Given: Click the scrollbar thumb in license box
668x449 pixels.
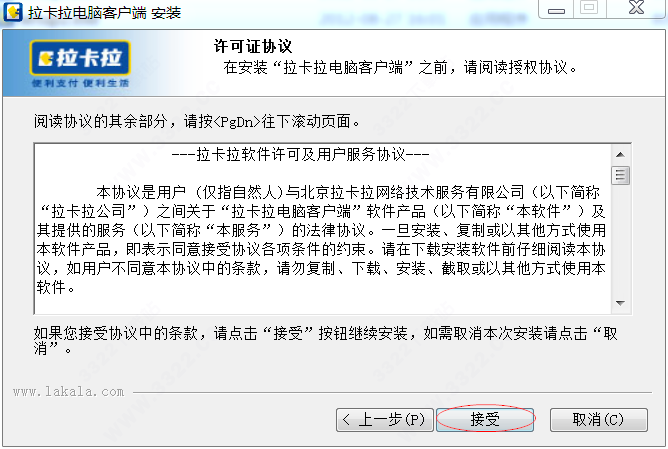Looking at the screenshot, I should pos(620,175).
